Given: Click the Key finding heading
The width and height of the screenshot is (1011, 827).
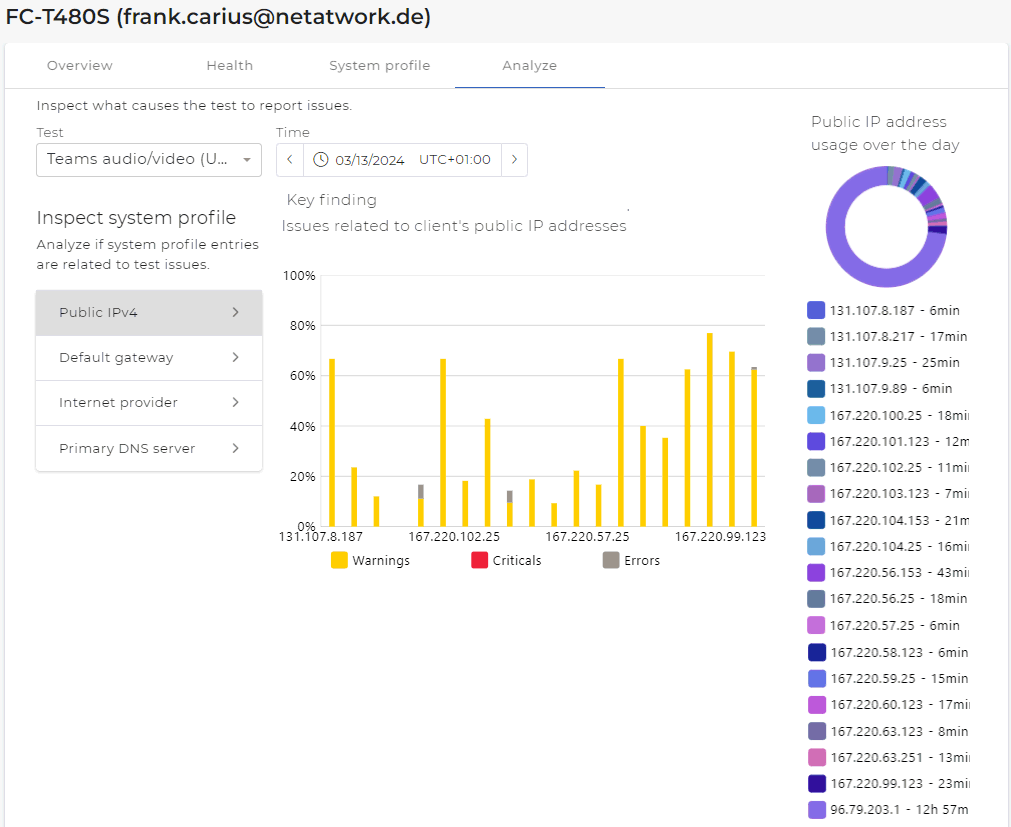Looking at the screenshot, I should tap(331, 200).
